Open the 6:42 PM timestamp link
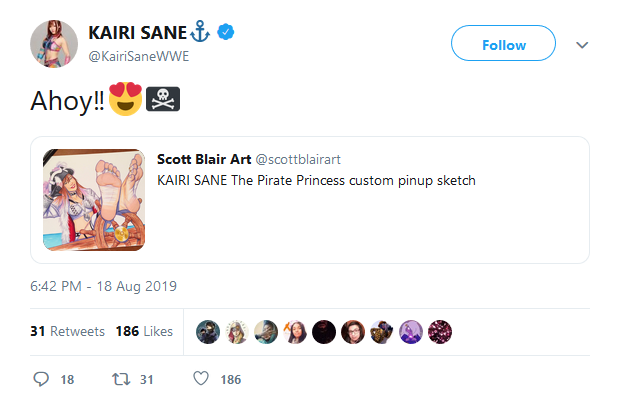This screenshot has width=619, height=400. tap(104, 286)
